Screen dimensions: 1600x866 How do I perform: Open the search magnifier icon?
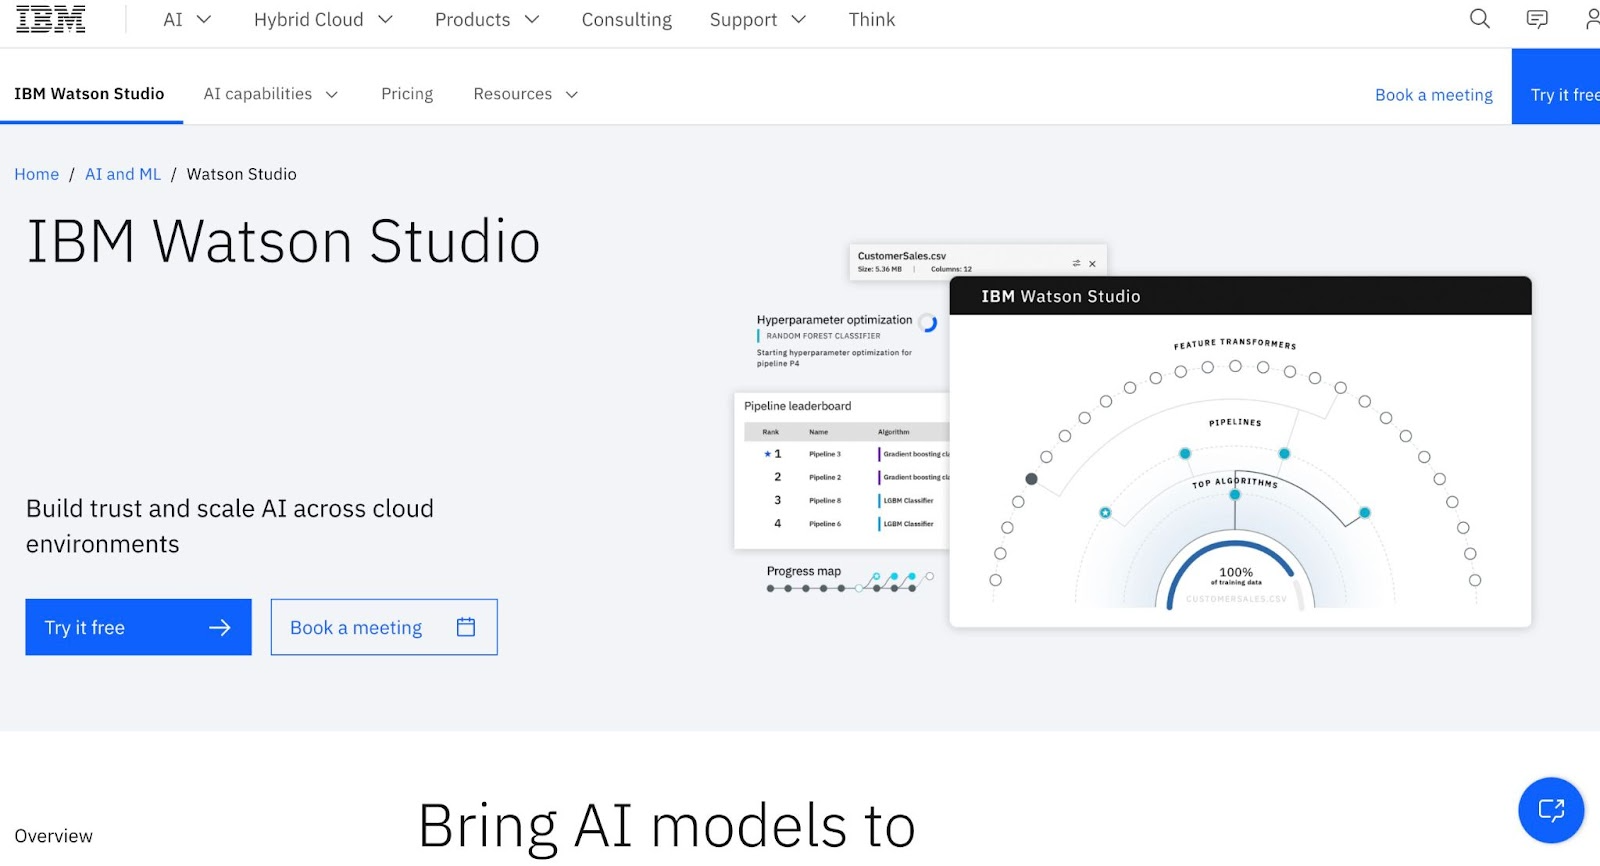pyautogui.click(x=1480, y=19)
